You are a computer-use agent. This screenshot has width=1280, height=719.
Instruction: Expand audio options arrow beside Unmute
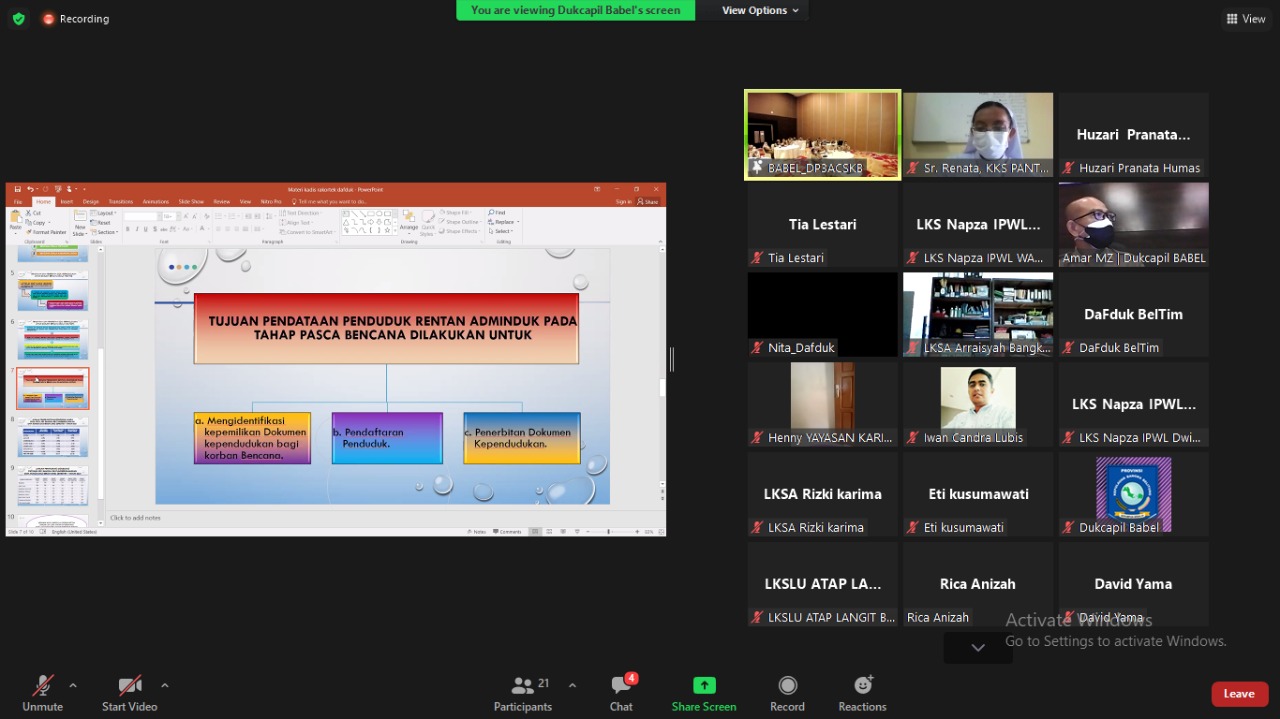coord(72,685)
